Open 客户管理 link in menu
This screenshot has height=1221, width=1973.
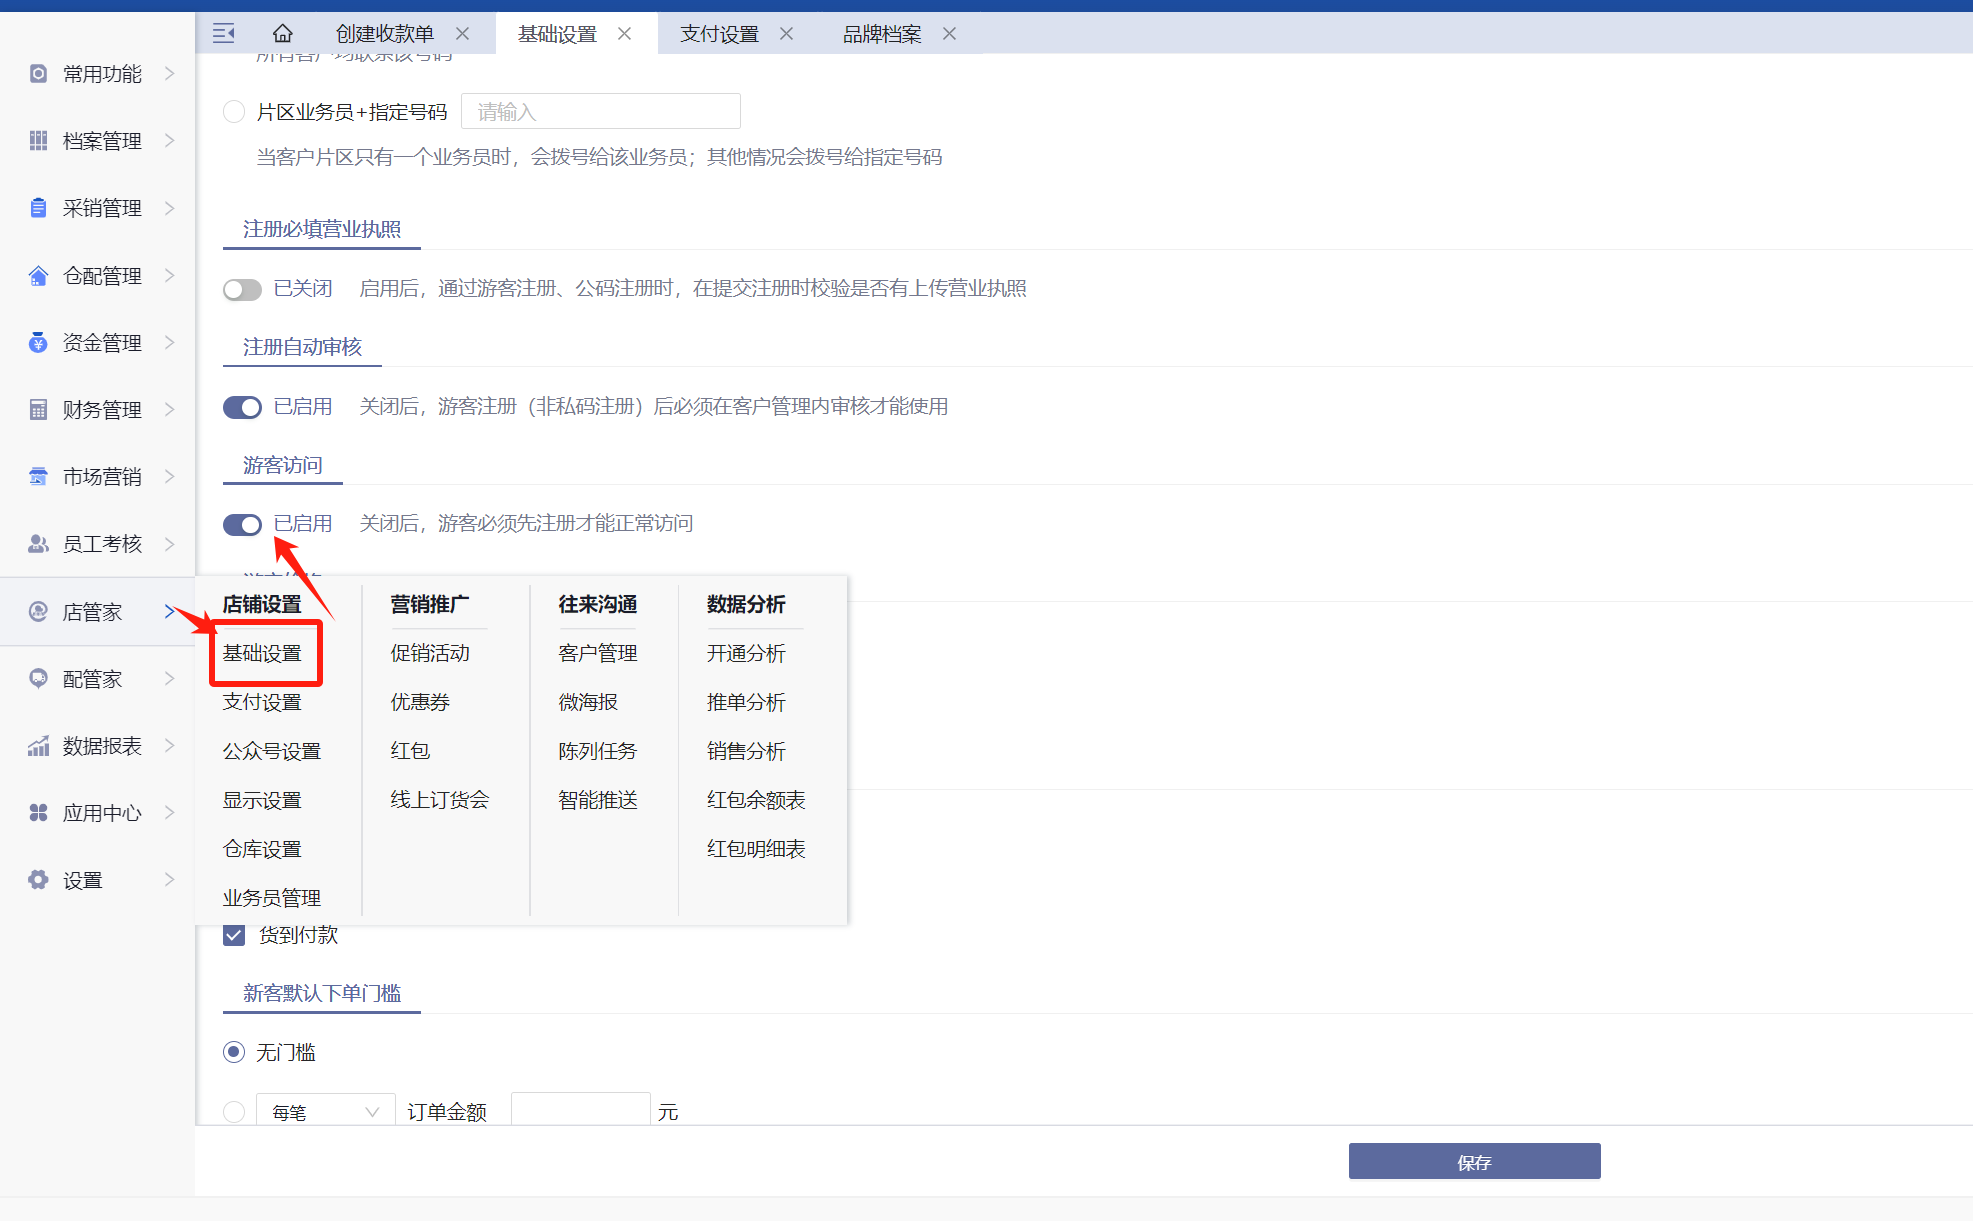click(597, 653)
